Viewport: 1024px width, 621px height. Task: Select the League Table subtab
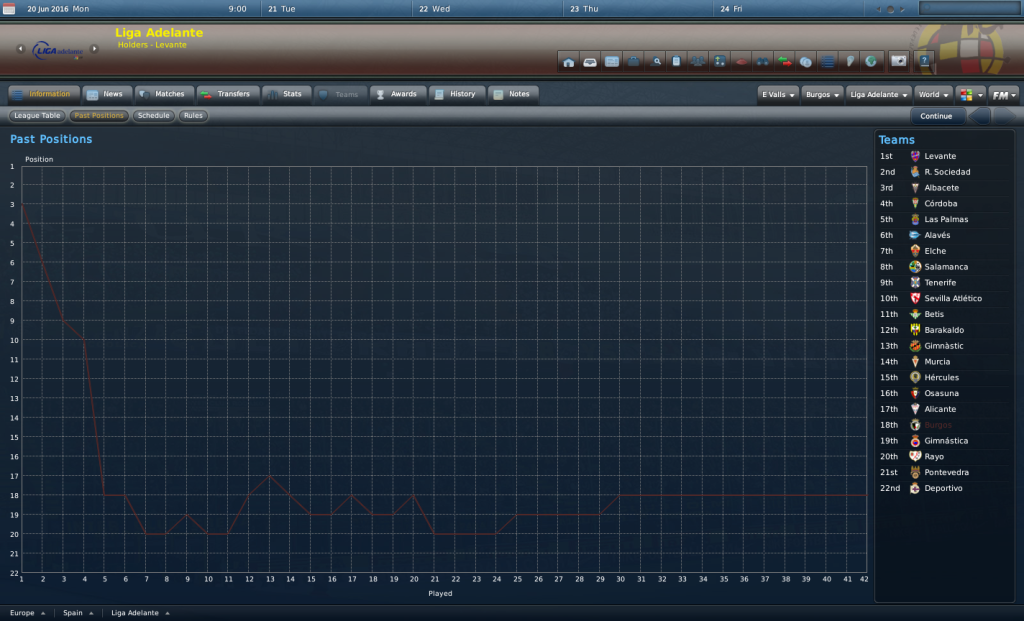(x=37, y=116)
